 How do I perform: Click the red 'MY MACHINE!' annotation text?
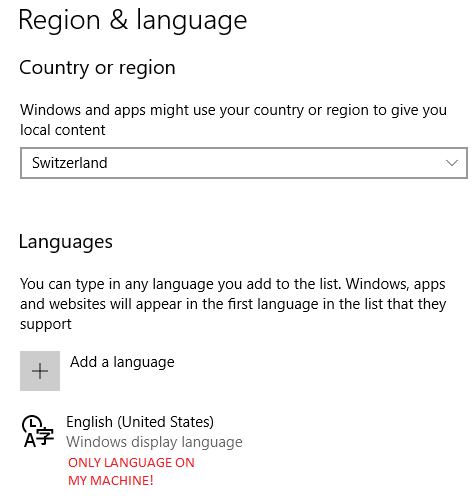tap(111, 481)
